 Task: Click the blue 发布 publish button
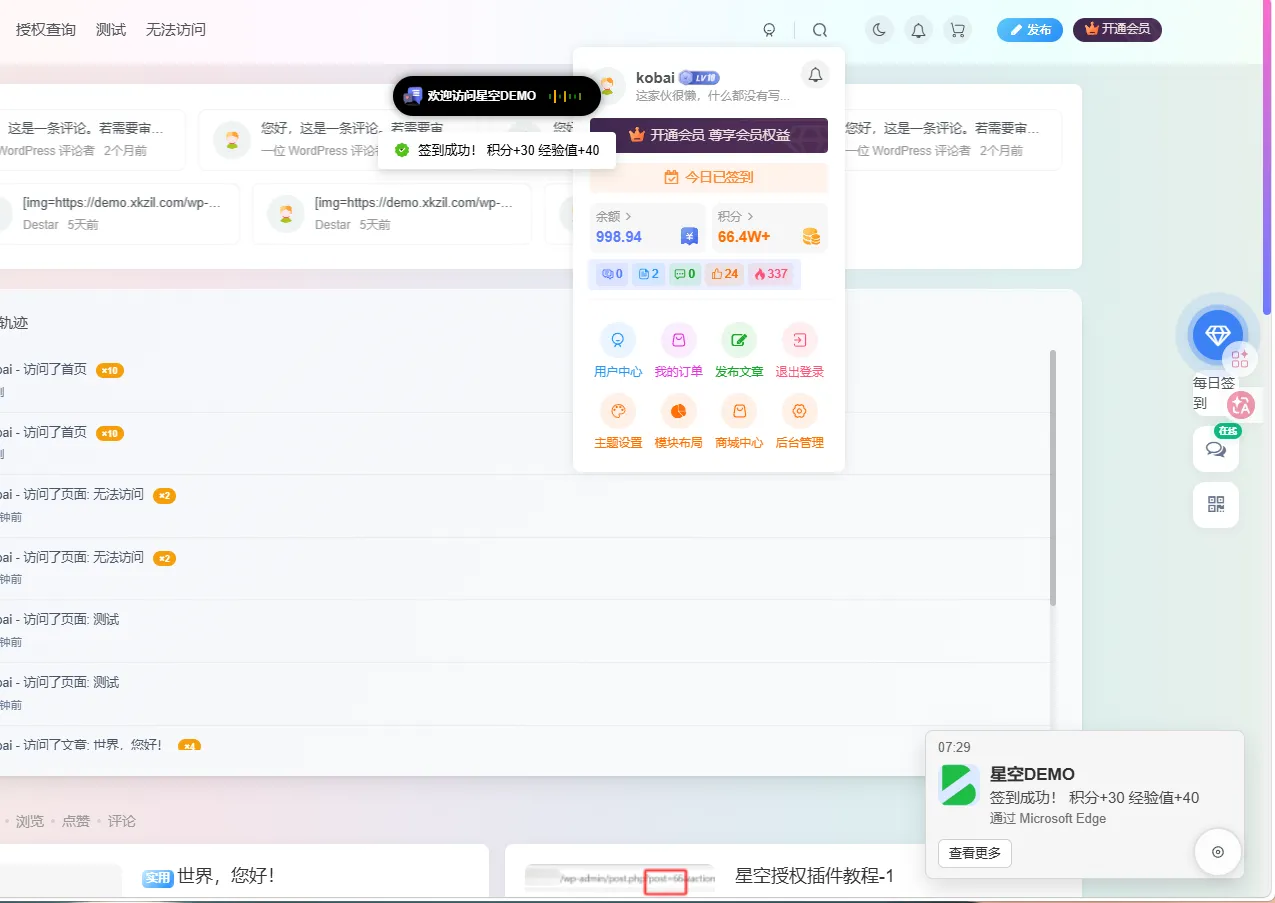point(1029,29)
